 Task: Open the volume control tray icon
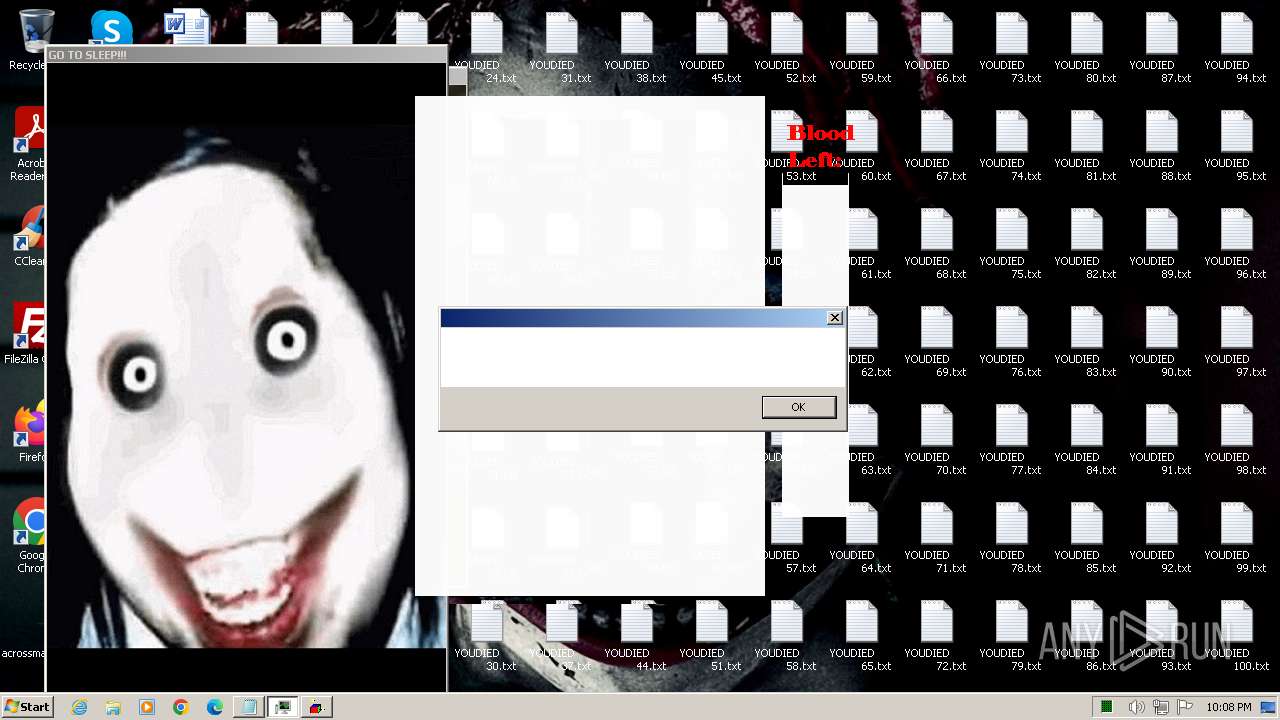tap(1137, 707)
